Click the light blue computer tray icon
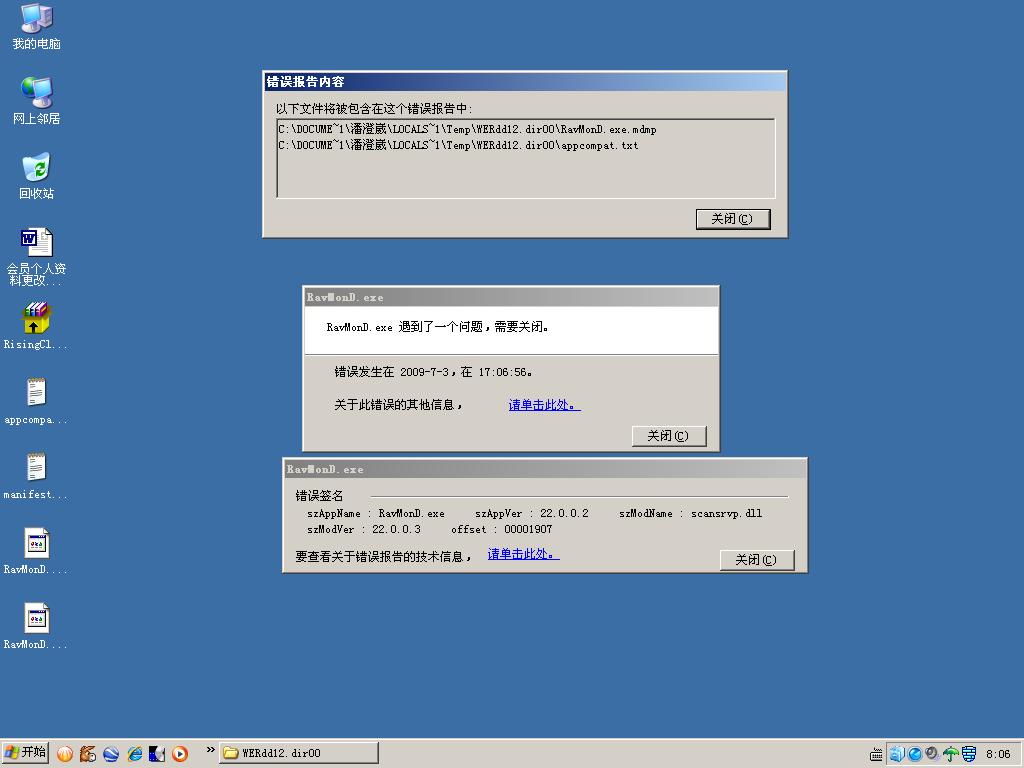The image size is (1024, 768). [x=897, y=754]
